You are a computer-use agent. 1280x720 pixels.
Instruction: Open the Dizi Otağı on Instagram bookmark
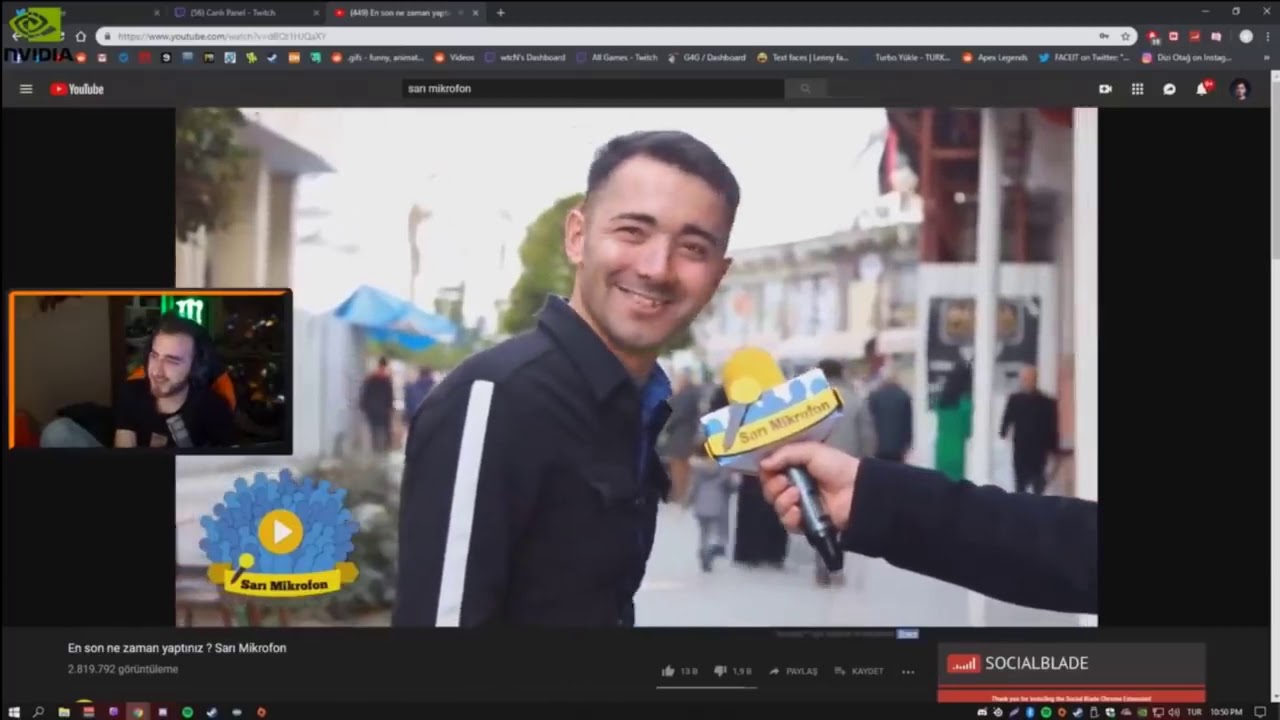[x=1187, y=57]
